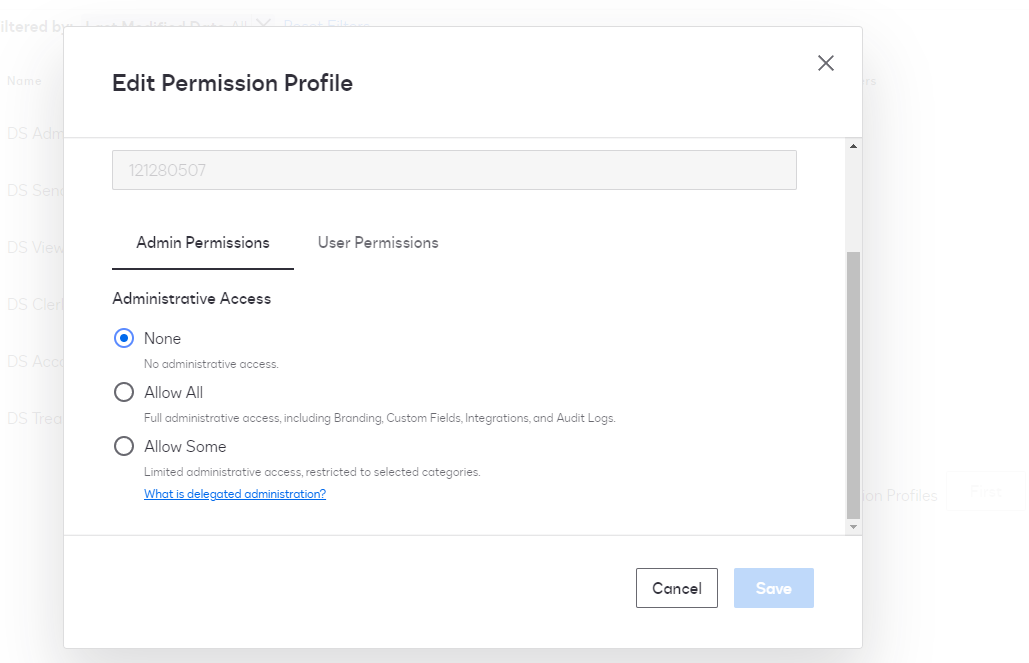Click the faded First pagination button
Image resolution: width=1029 pixels, height=663 pixels.
985,491
